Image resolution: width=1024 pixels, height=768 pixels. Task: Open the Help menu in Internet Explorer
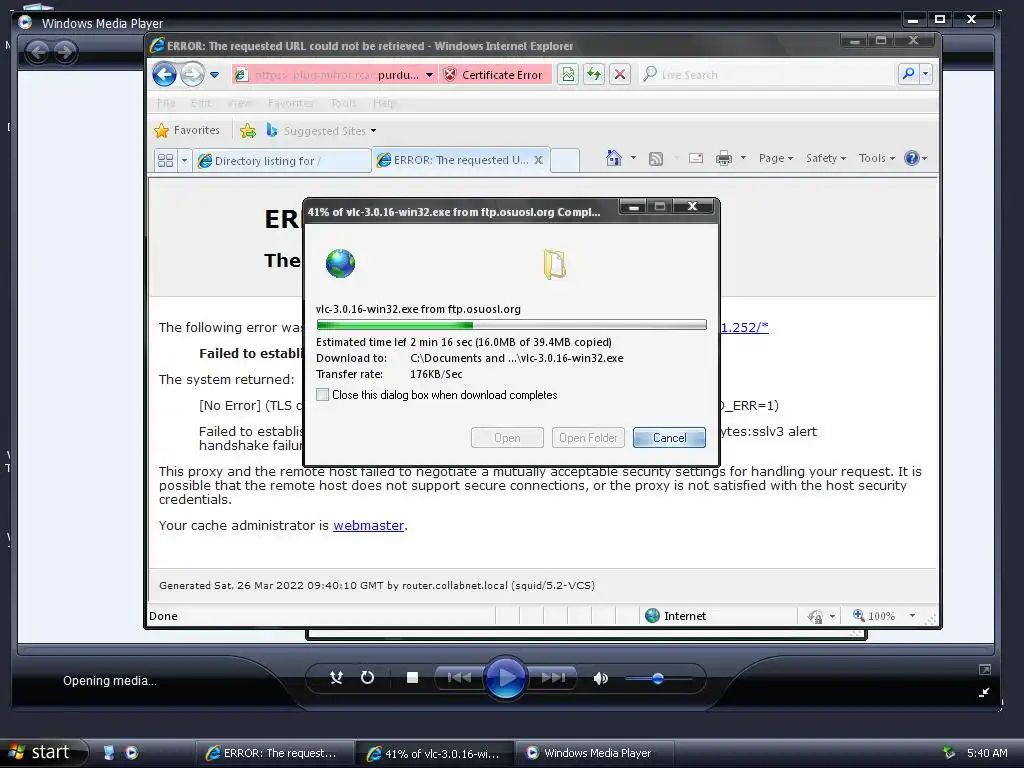coord(385,103)
